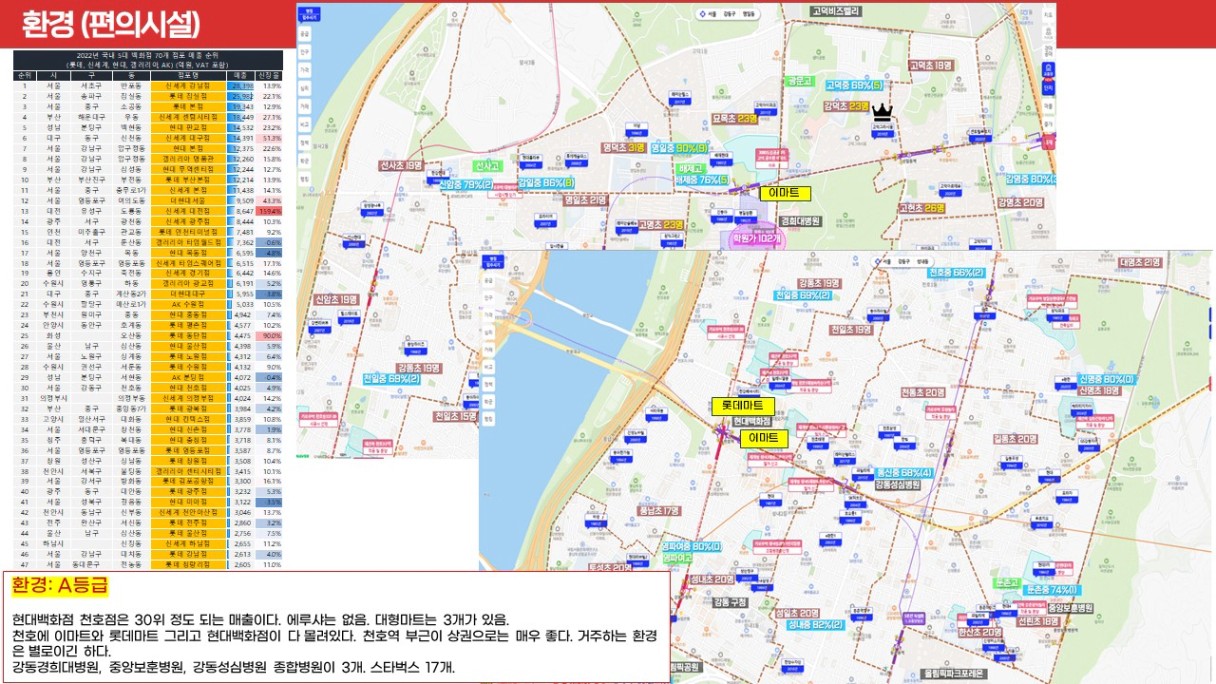Click the 강일중 86%(8) school label

(545, 183)
